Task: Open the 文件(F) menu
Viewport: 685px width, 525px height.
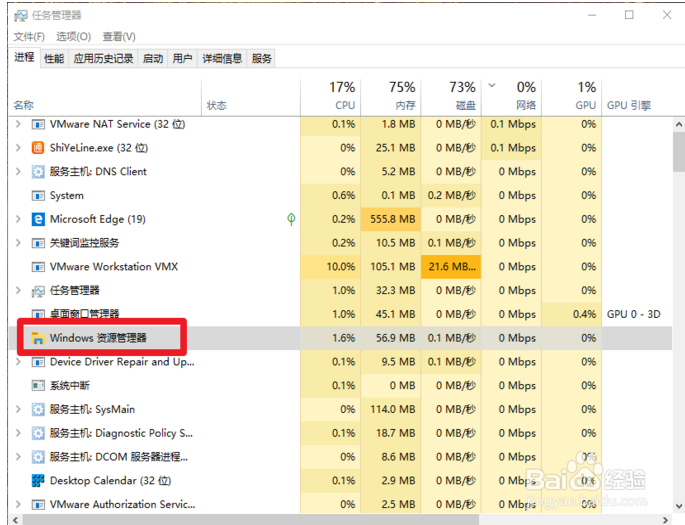Action: (29, 37)
